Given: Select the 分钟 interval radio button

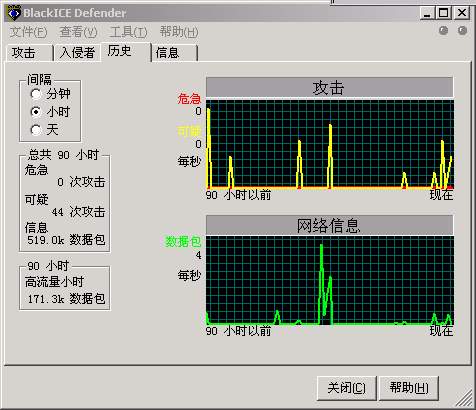Looking at the screenshot, I should coord(36,94).
